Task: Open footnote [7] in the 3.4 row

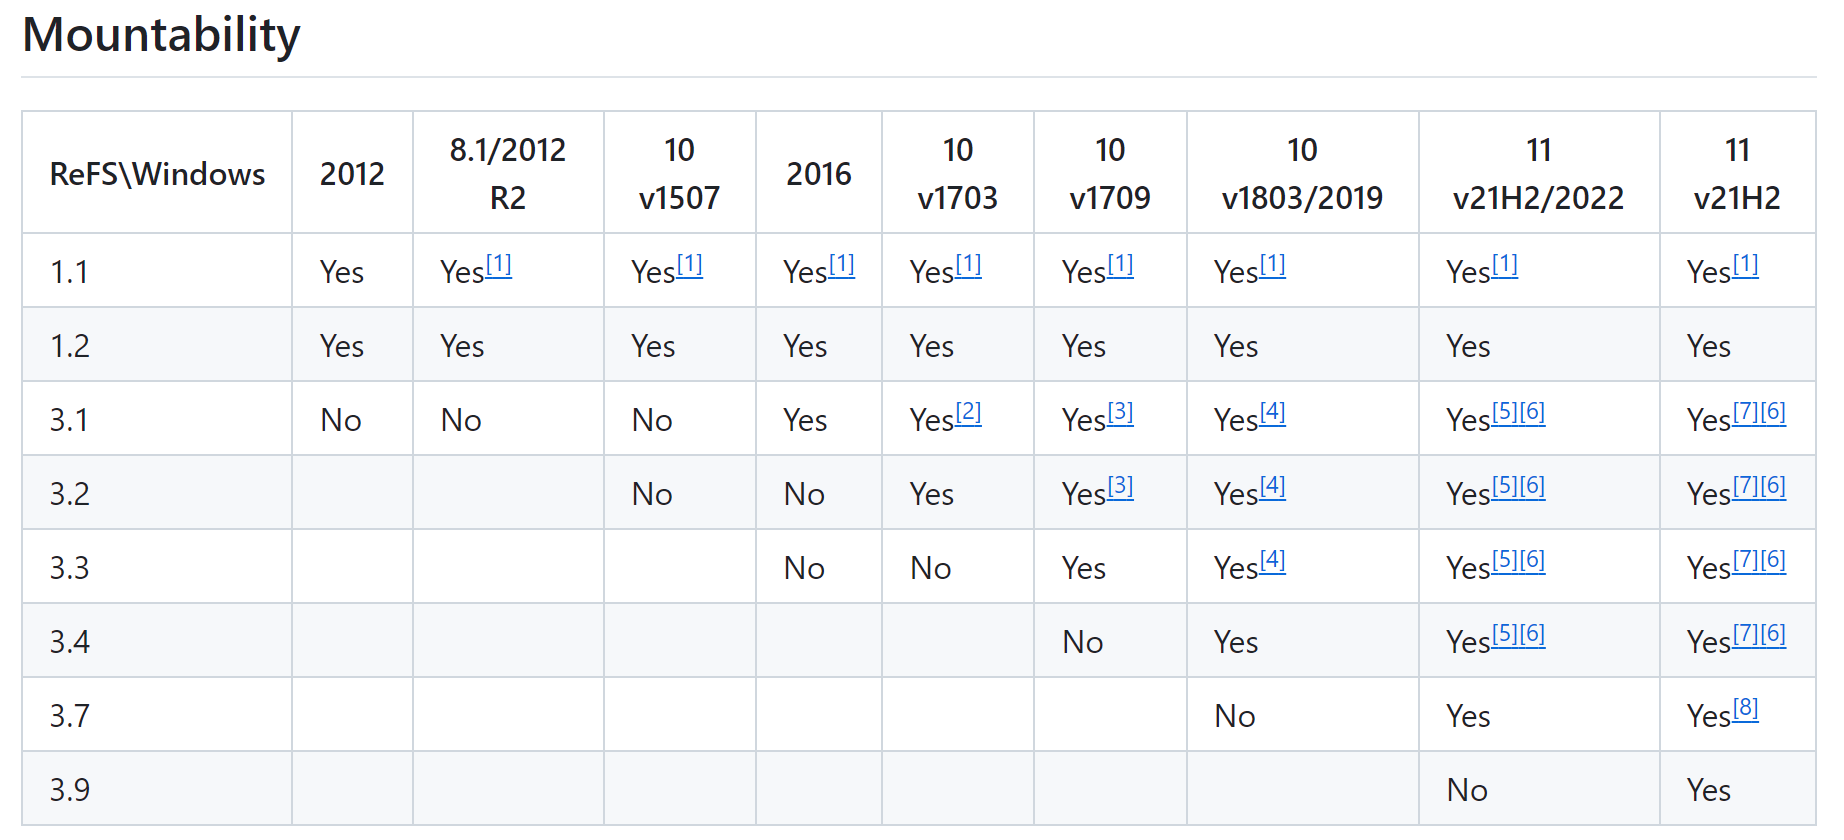Action: 1745,634
